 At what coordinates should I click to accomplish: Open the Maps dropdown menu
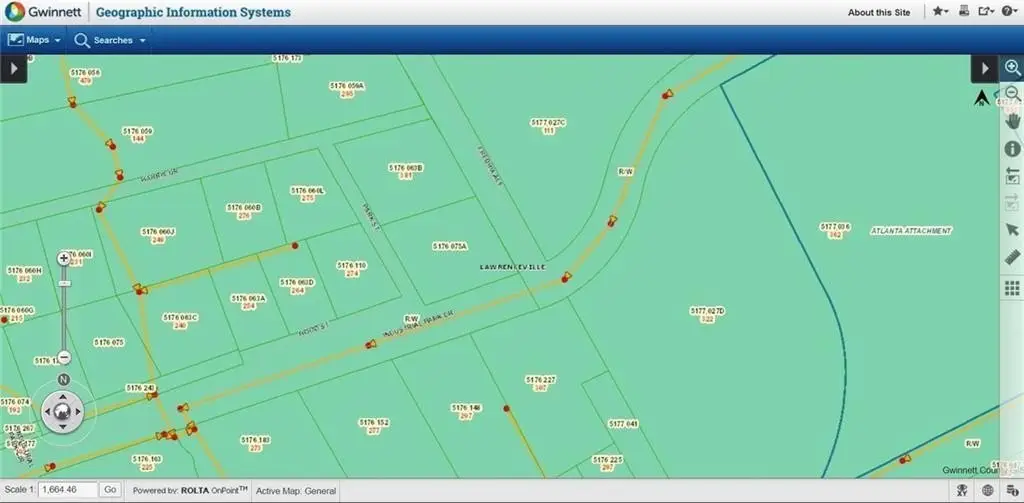pos(35,40)
